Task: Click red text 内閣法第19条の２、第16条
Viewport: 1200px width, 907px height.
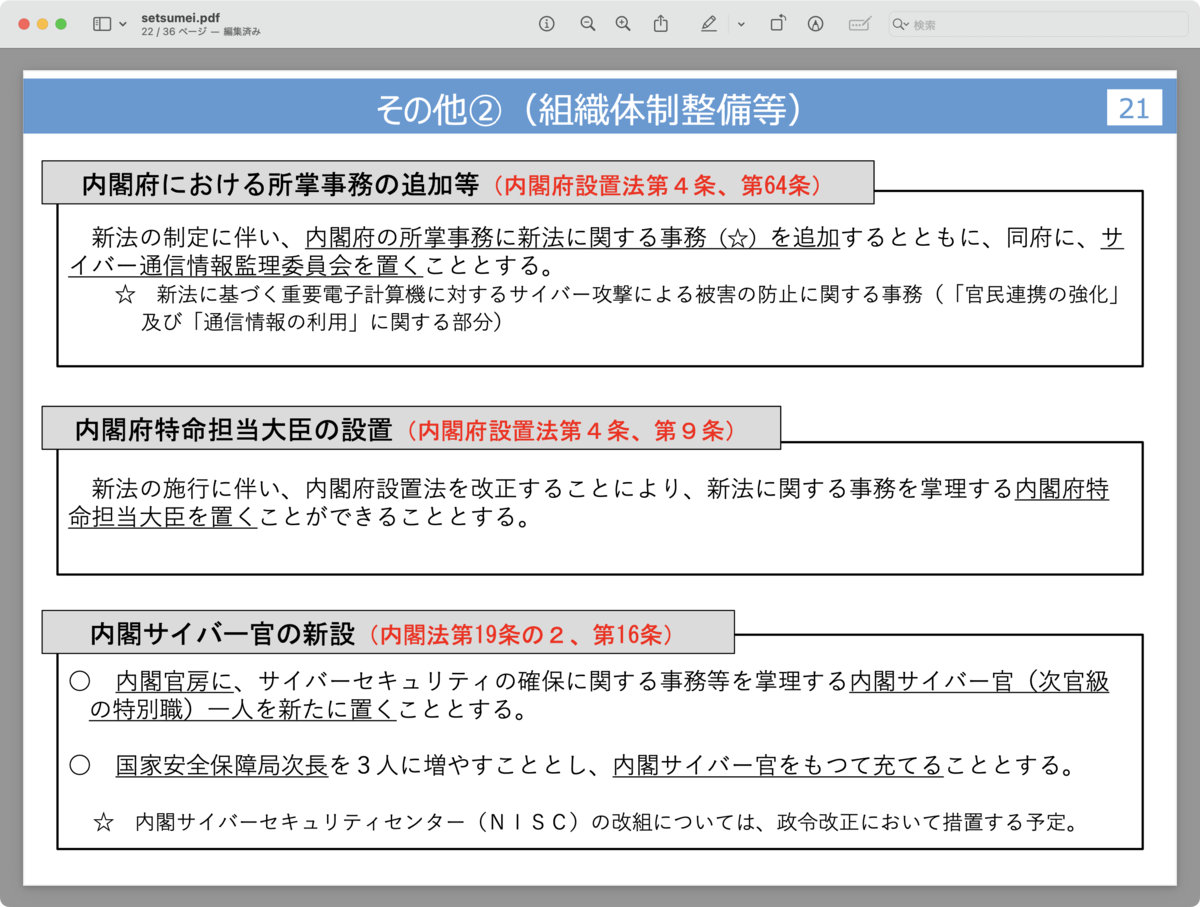Action: 520,634
